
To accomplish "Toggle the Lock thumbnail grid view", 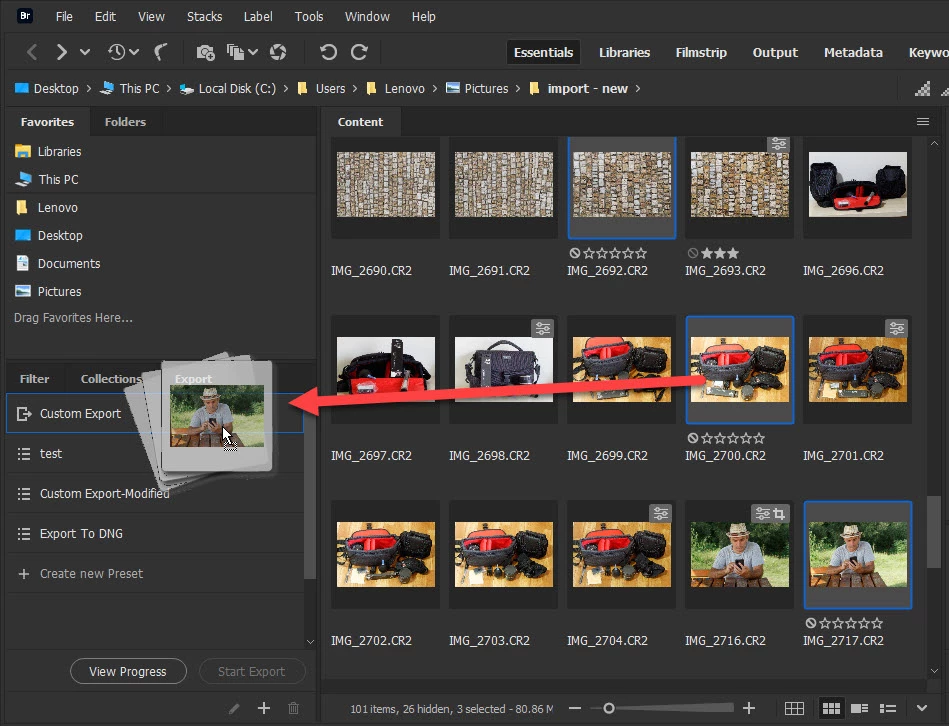I will pyautogui.click(x=794, y=708).
